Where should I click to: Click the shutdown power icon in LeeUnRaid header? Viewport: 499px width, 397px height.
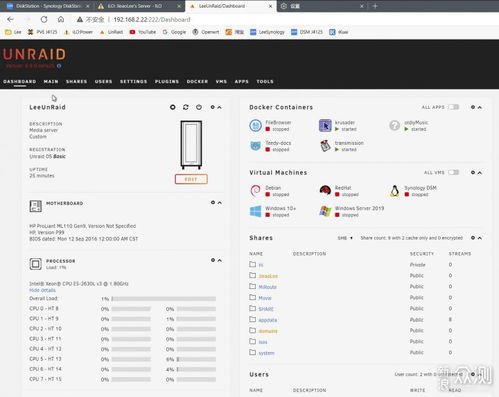pos(199,107)
